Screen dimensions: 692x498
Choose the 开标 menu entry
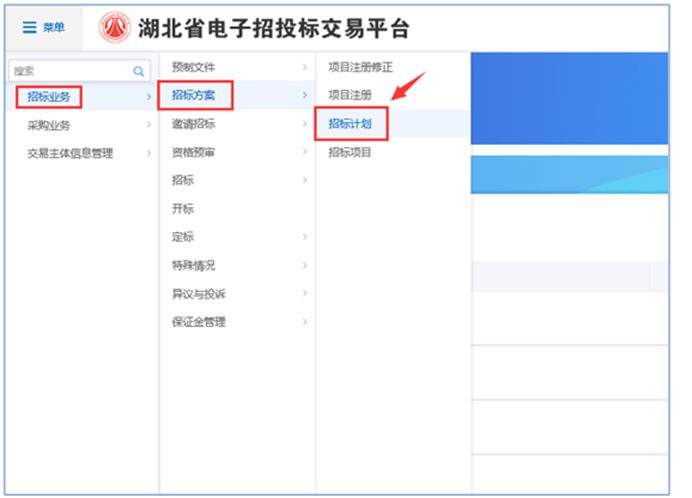183,209
